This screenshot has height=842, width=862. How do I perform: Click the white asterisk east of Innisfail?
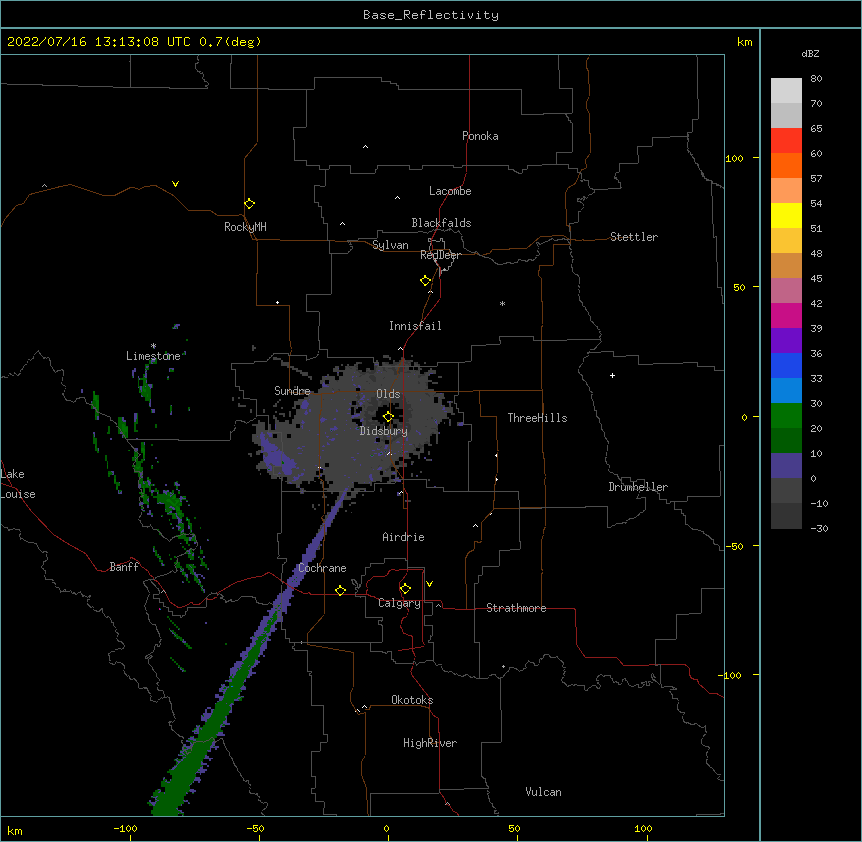click(502, 303)
